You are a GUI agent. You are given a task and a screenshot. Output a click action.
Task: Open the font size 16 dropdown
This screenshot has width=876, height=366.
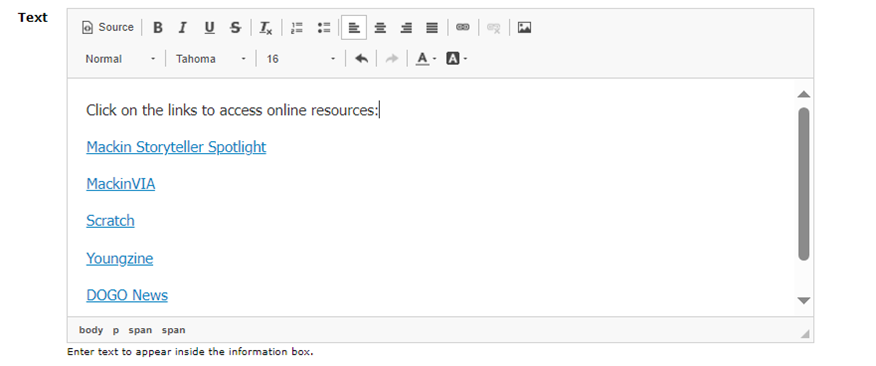pos(301,59)
